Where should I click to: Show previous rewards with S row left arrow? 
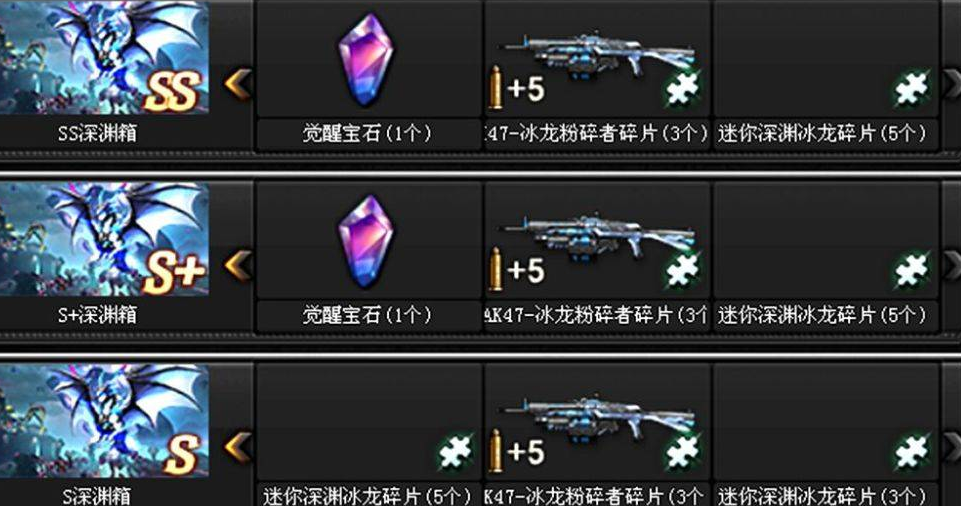[238, 447]
